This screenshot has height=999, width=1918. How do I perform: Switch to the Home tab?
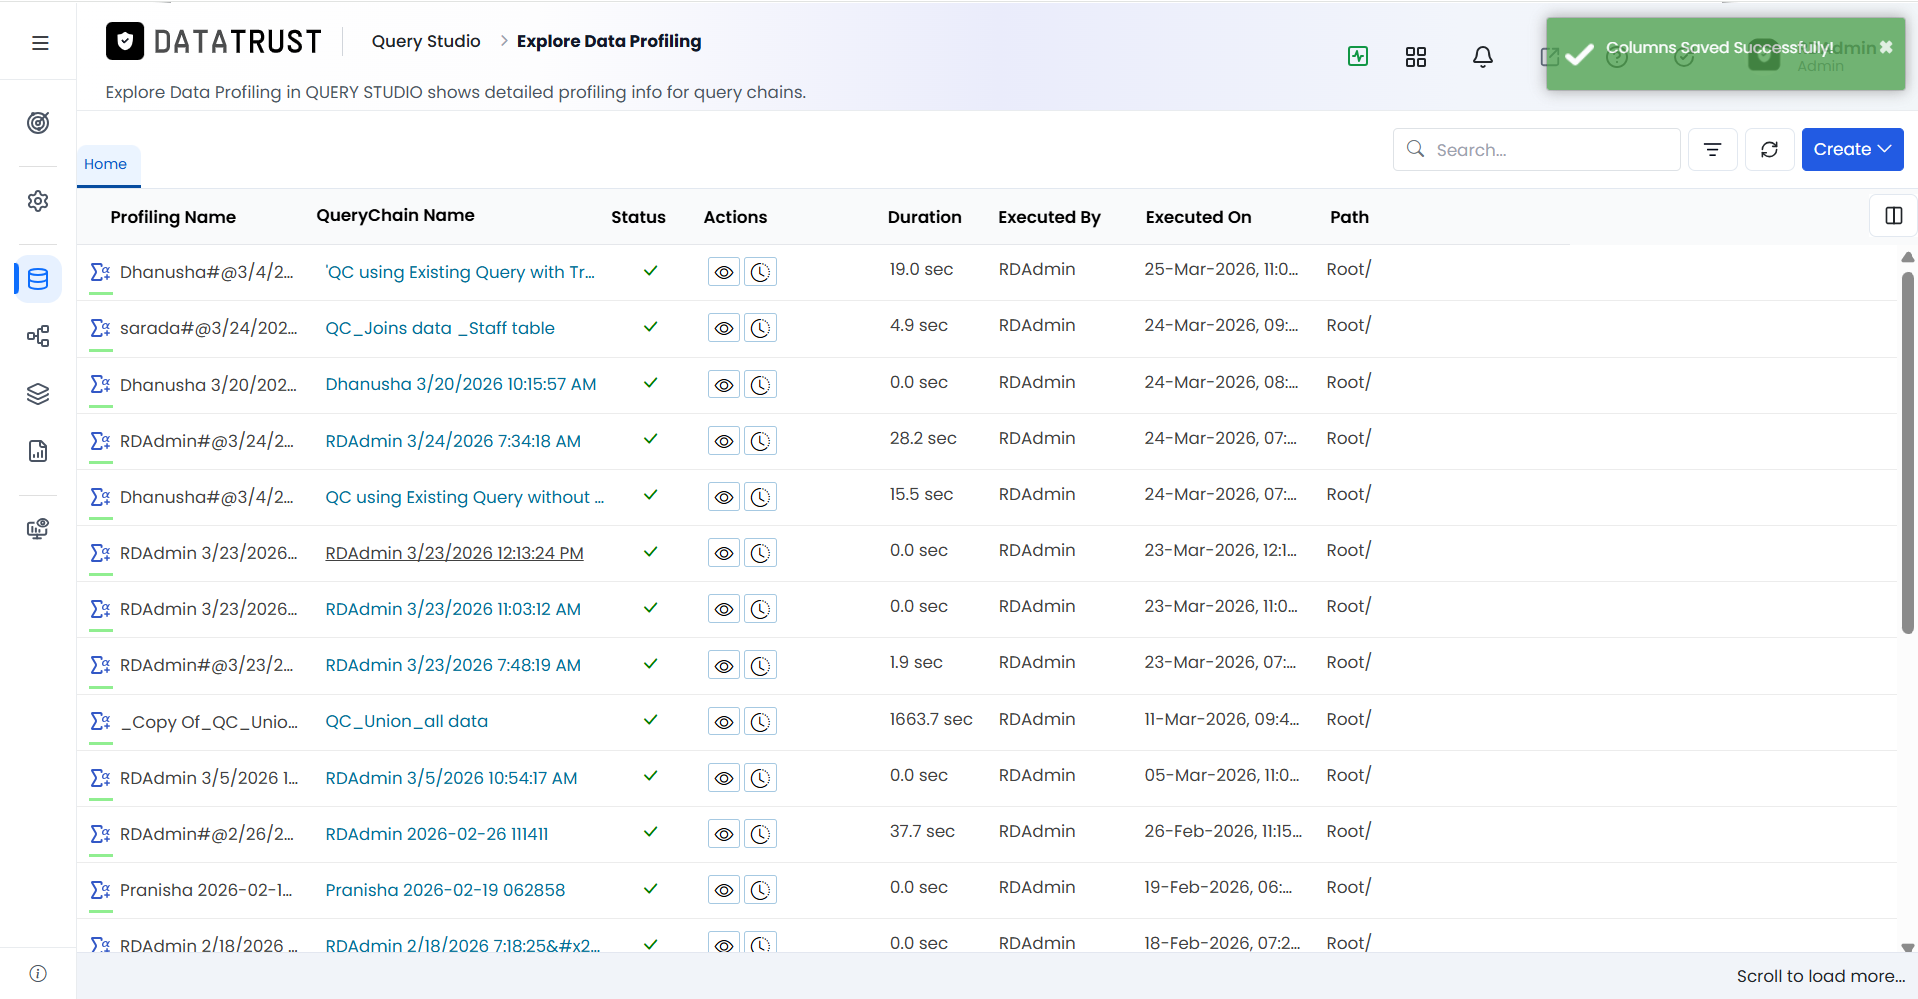click(x=106, y=164)
